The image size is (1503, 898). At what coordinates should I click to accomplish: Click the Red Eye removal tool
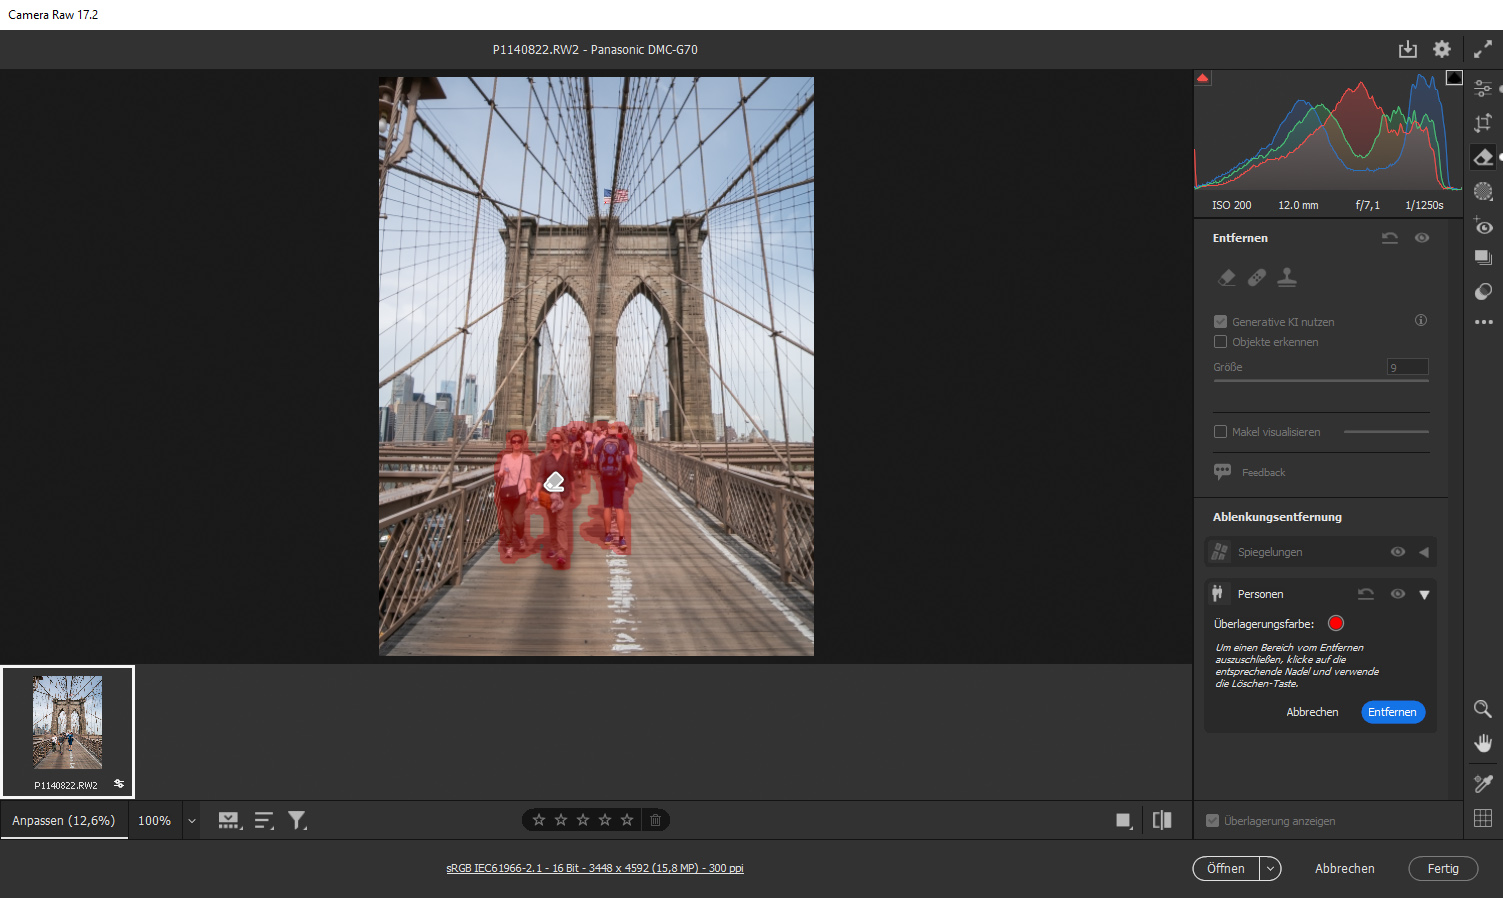pyautogui.click(x=1483, y=226)
